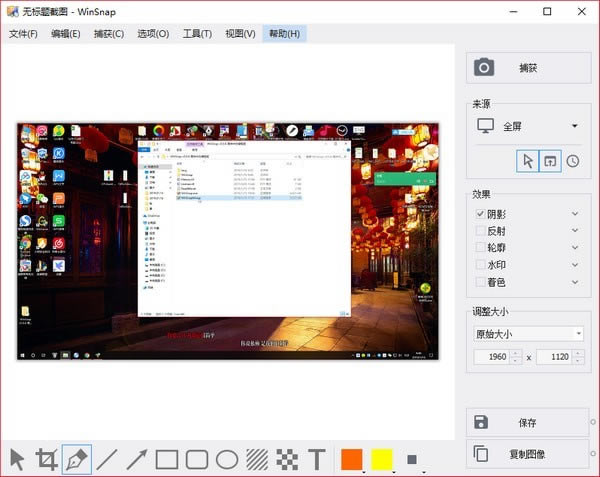
Task: Select the arrow pointer selection tool
Action: pos(17,459)
